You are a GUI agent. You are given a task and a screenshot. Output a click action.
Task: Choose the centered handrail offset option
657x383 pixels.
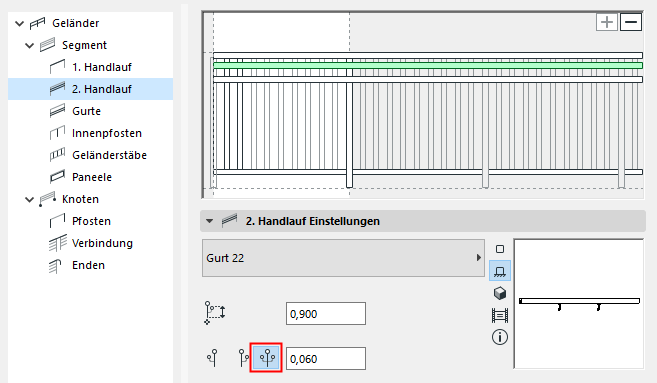pyautogui.click(x=213, y=358)
